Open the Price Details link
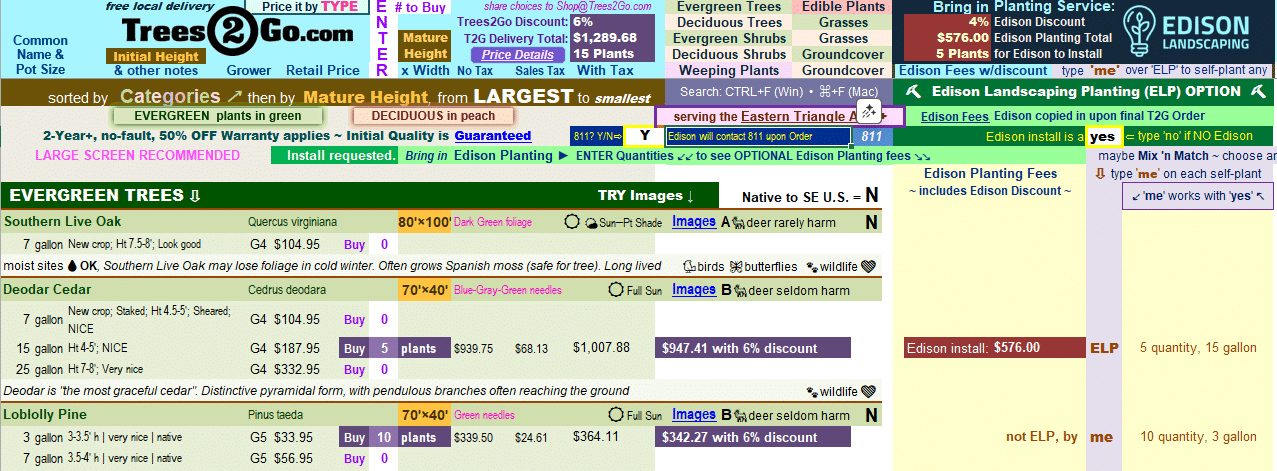The width and height of the screenshot is (1277, 471). click(x=517, y=55)
